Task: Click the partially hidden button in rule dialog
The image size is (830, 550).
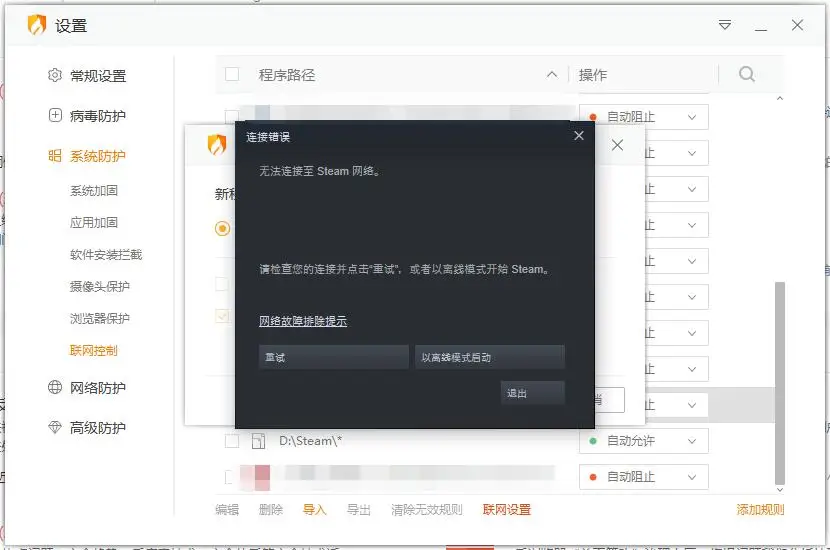Action: click(x=609, y=400)
